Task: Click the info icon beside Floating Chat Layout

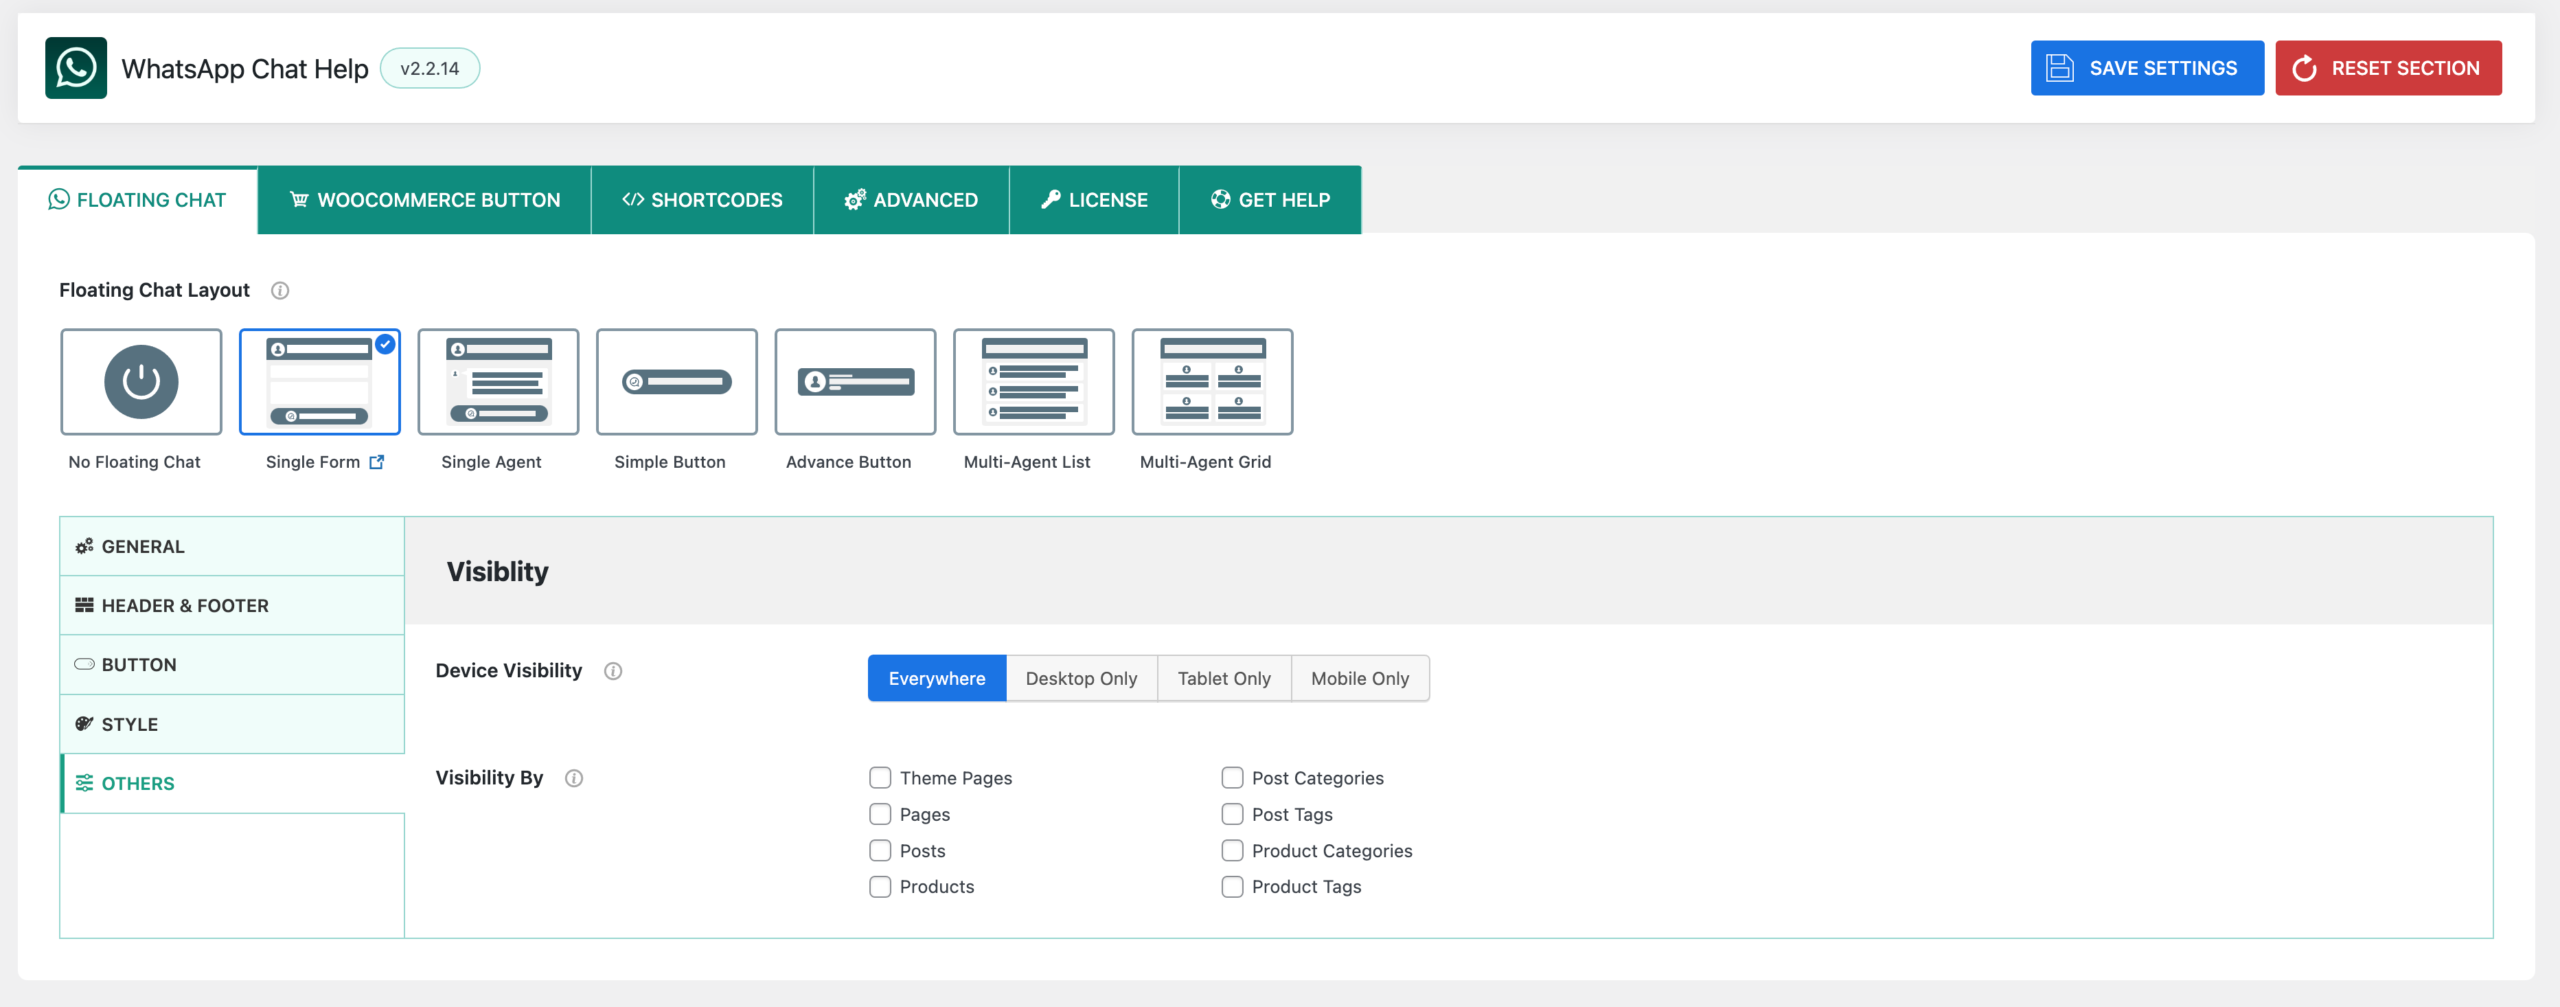Action: pyautogui.click(x=280, y=291)
